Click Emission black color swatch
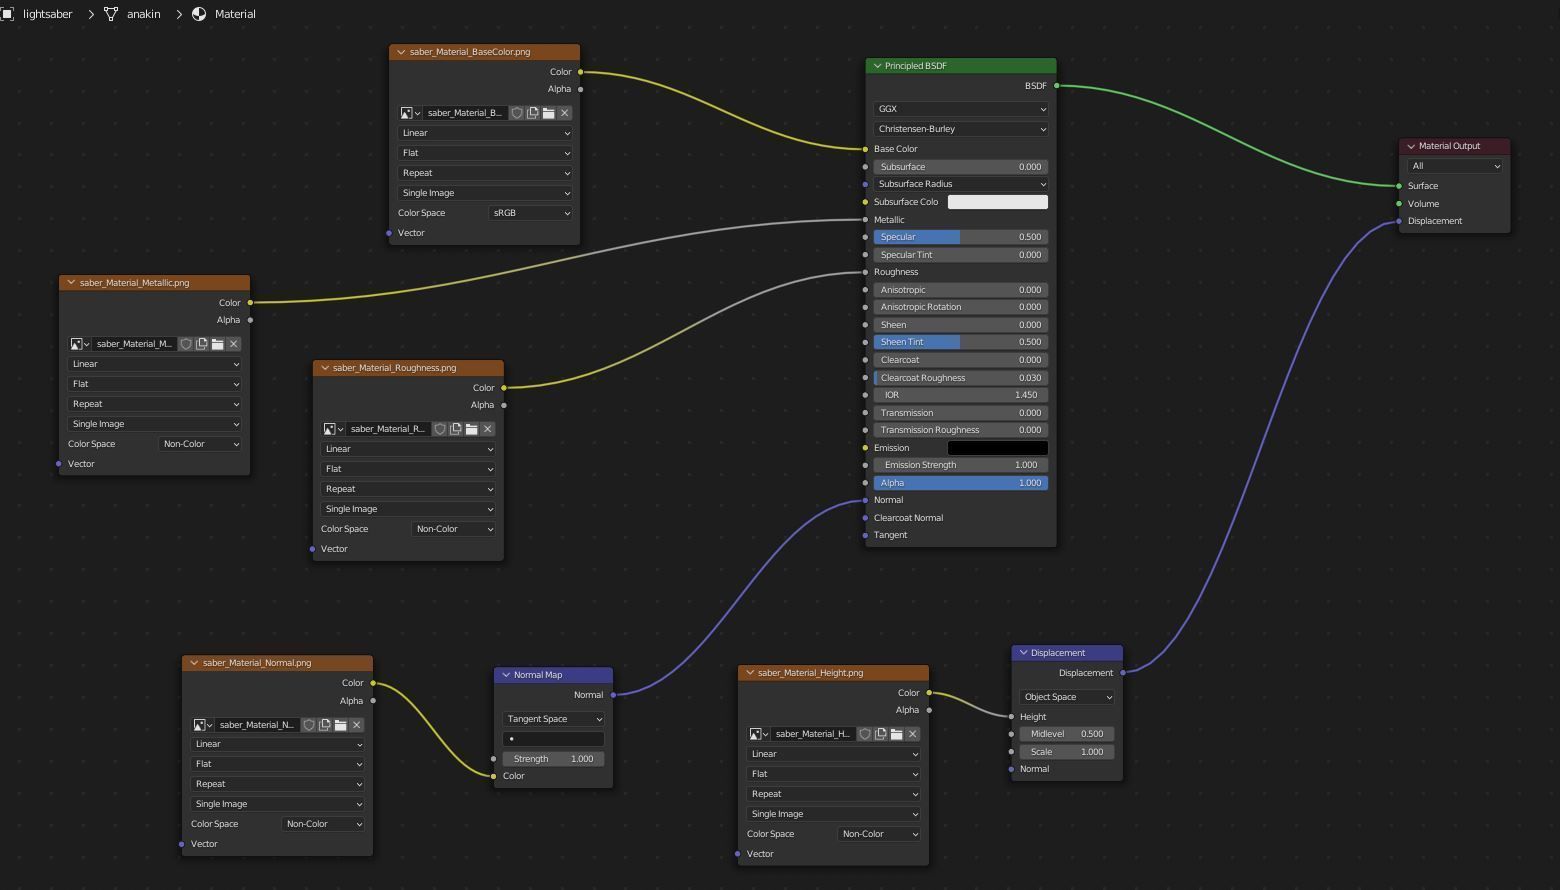Screen dimensions: 1560x890 pos(998,448)
